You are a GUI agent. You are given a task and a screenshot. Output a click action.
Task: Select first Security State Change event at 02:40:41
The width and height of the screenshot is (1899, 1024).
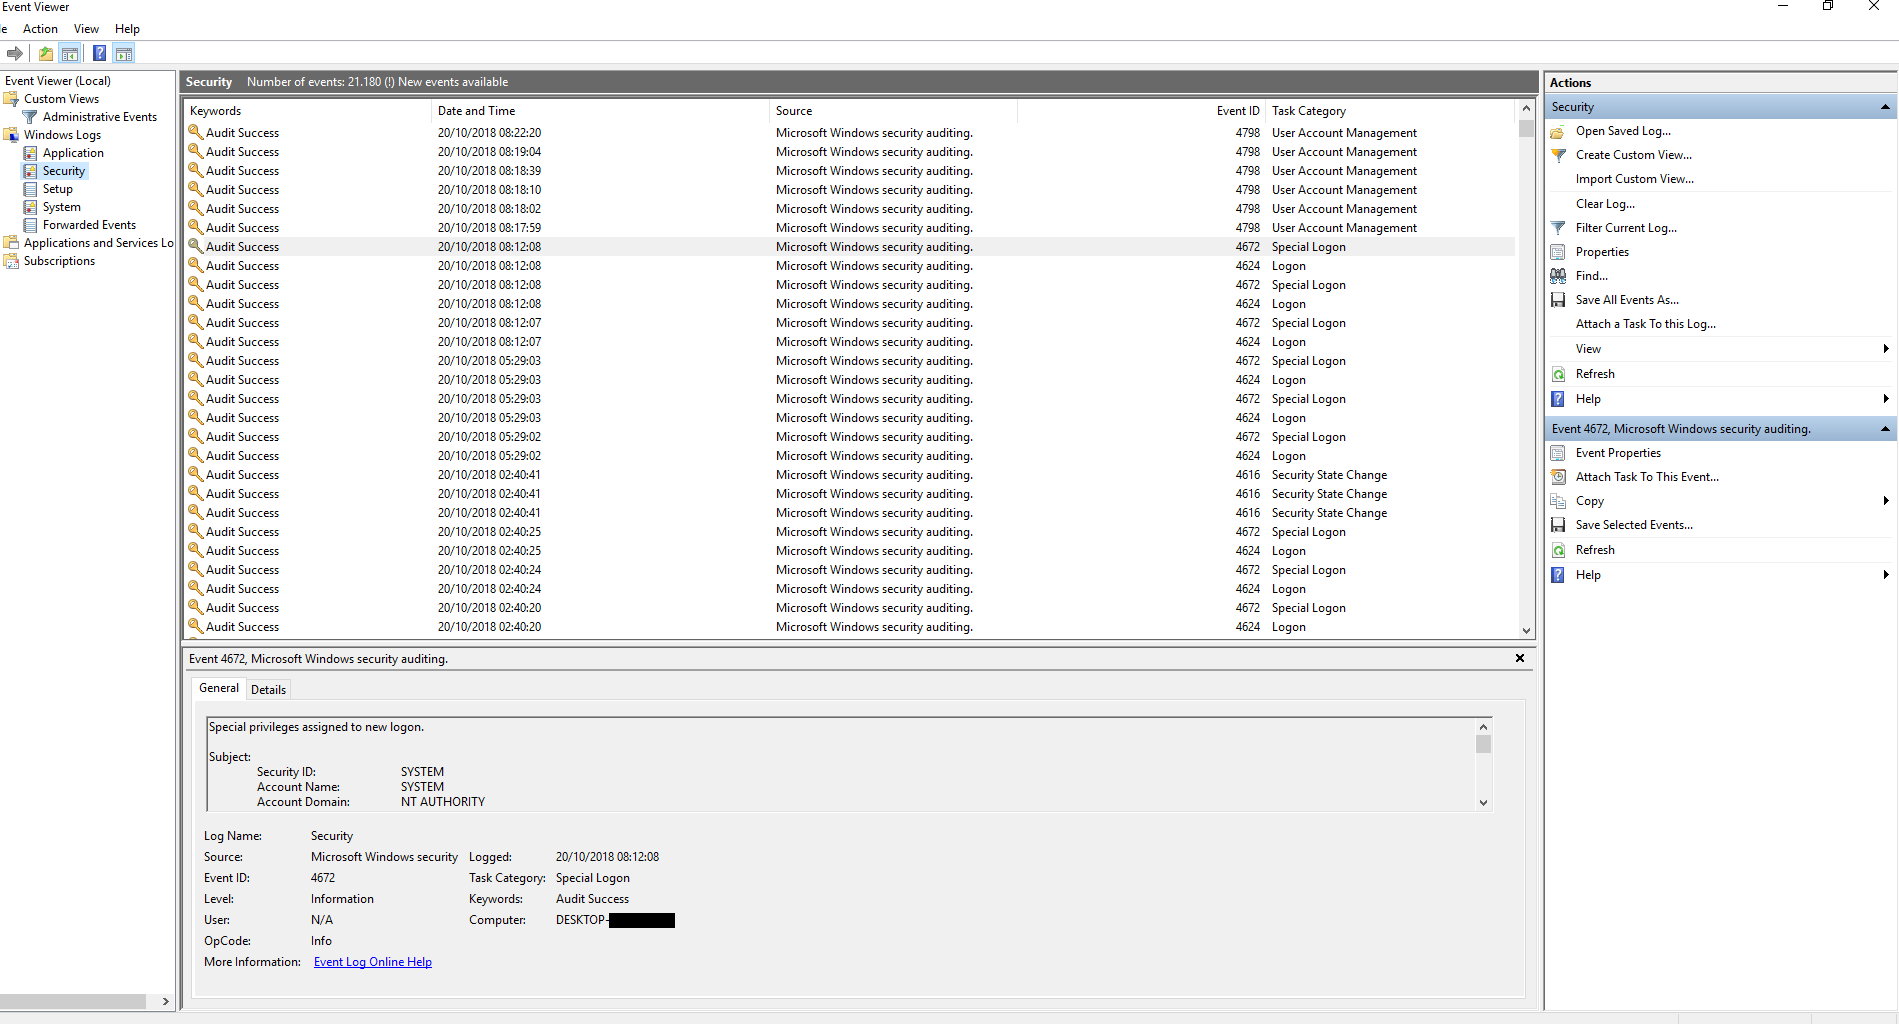tap(850, 475)
